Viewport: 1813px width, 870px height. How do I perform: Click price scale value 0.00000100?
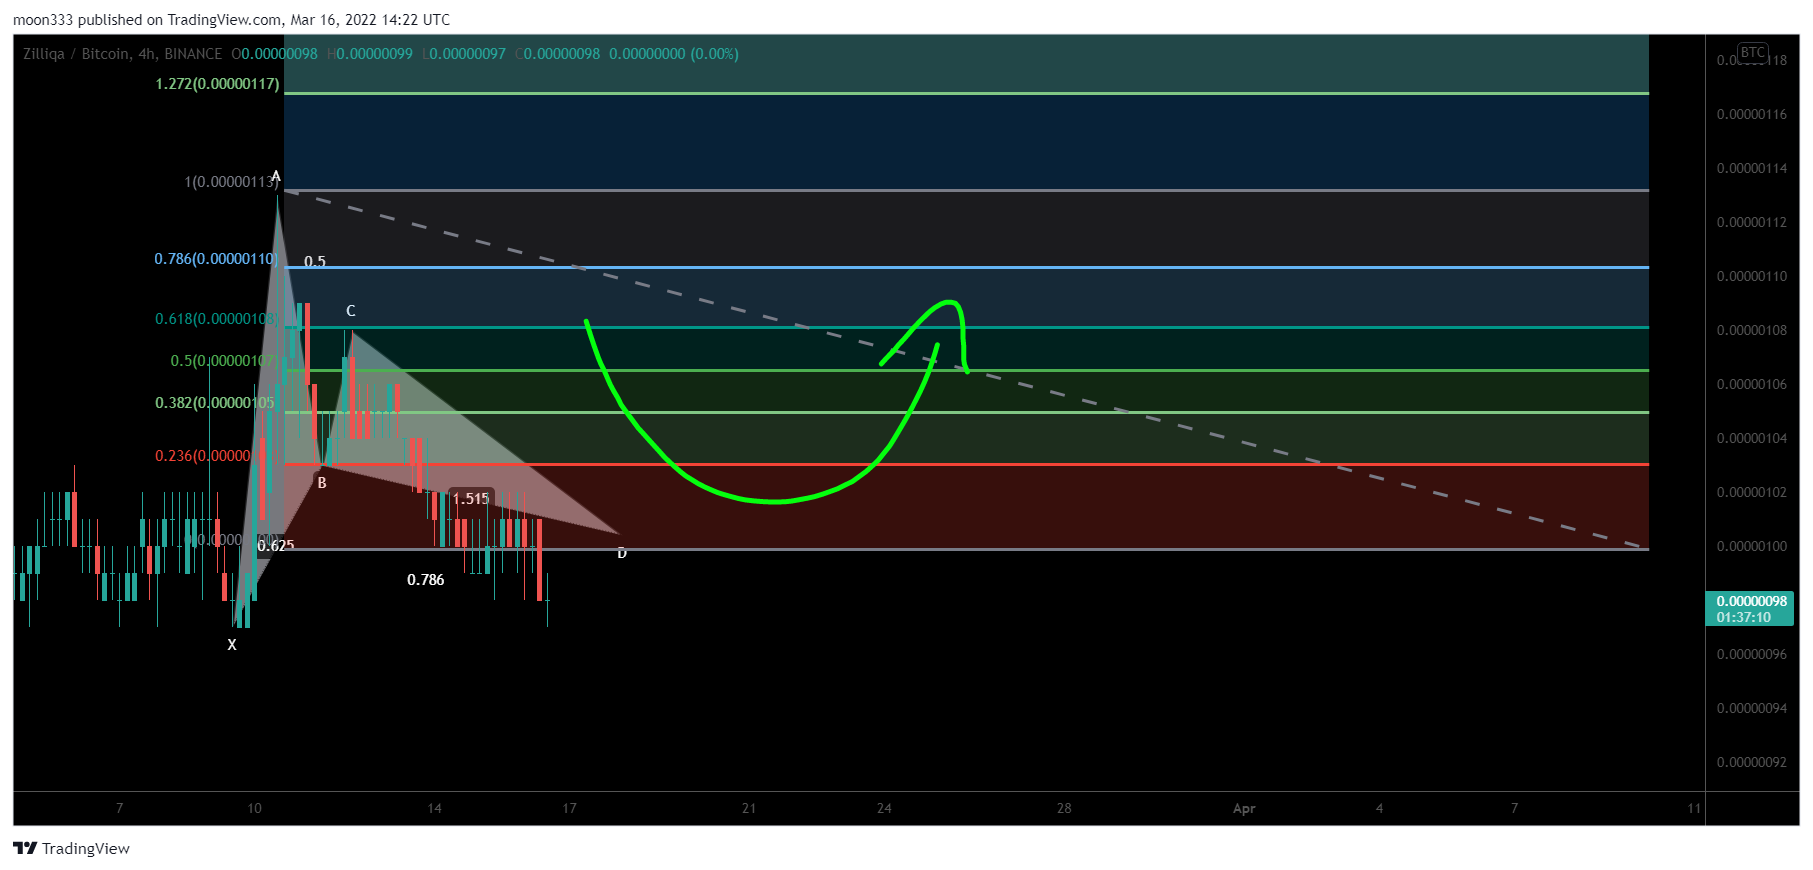click(x=1752, y=547)
